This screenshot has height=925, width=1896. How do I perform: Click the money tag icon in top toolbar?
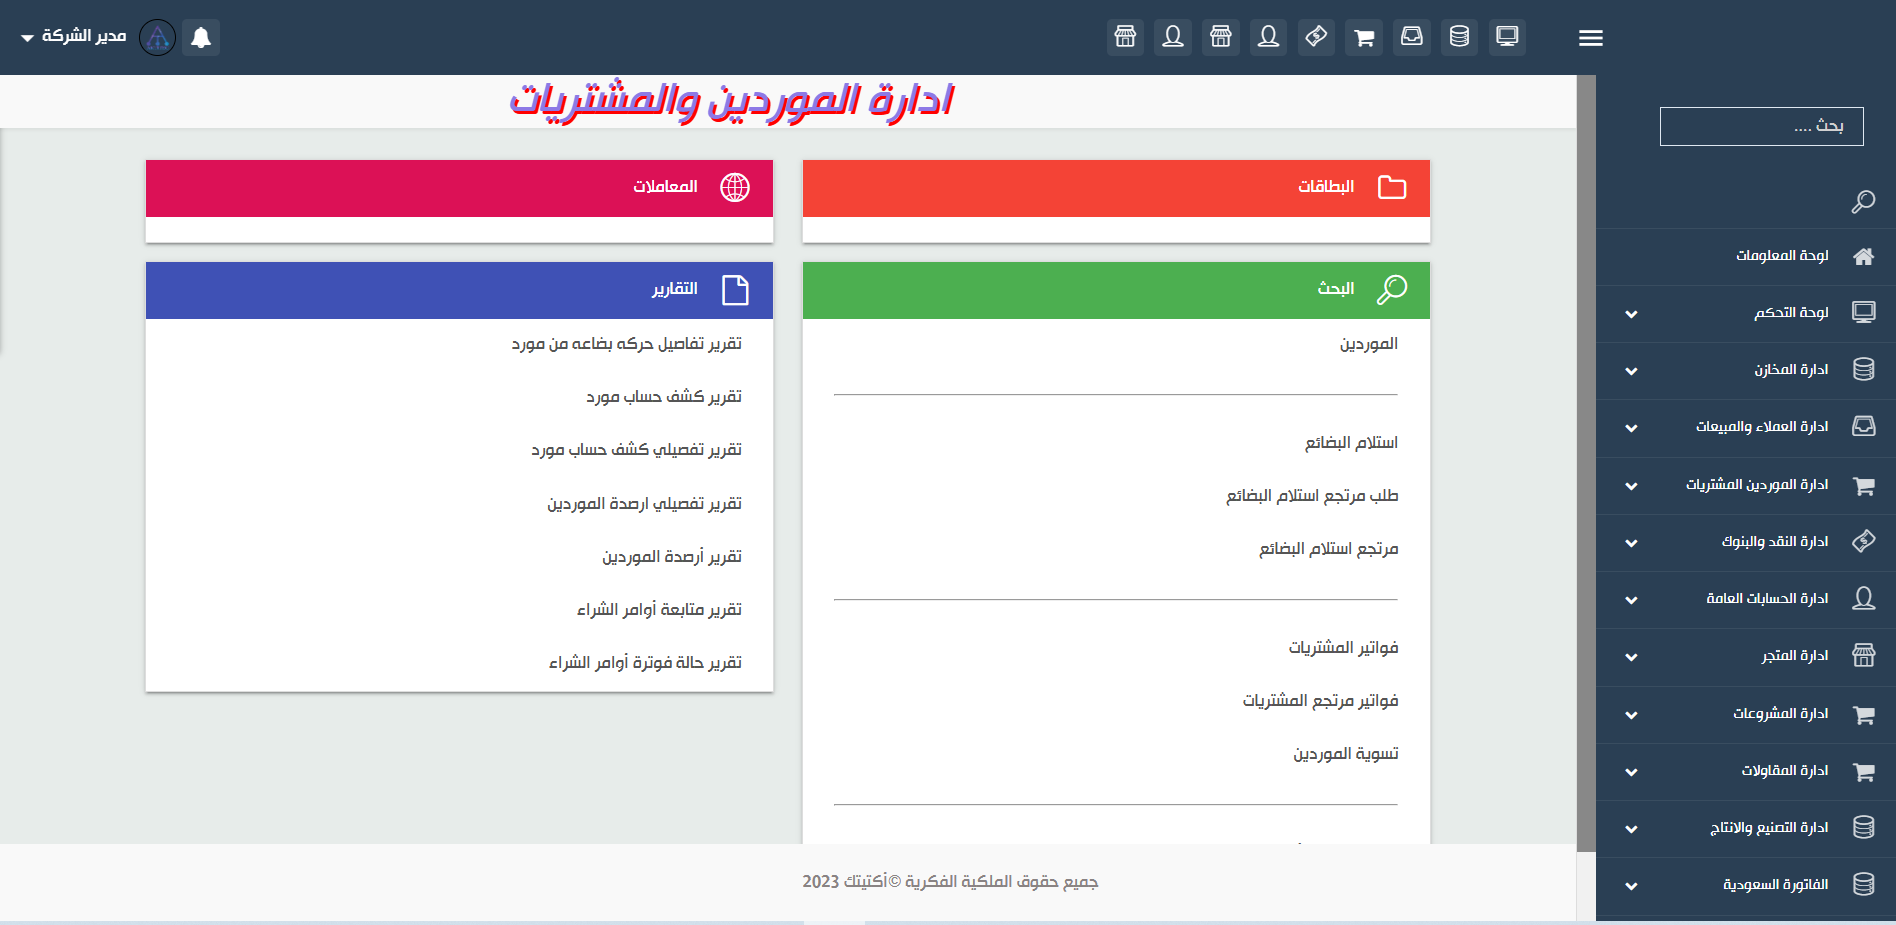click(x=1316, y=37)
